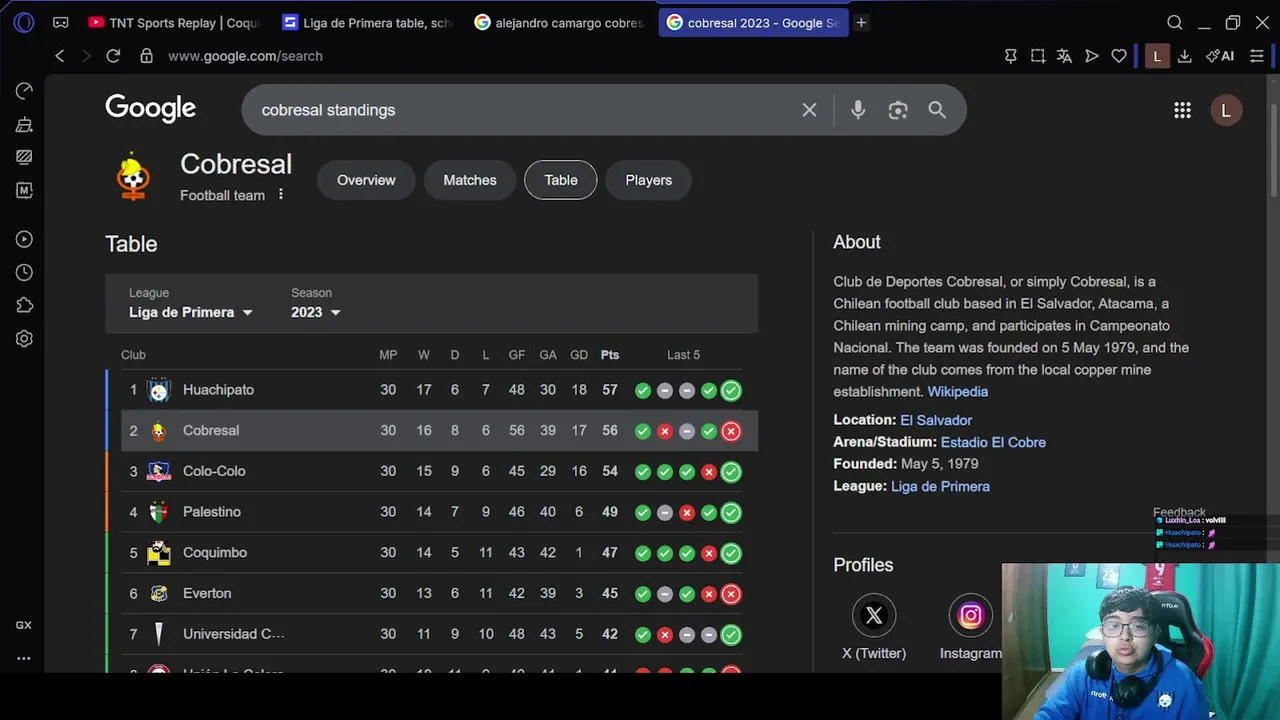Start voice search microphone
1280x720 pixels.
pyautogui.click(x=858, y=110)
